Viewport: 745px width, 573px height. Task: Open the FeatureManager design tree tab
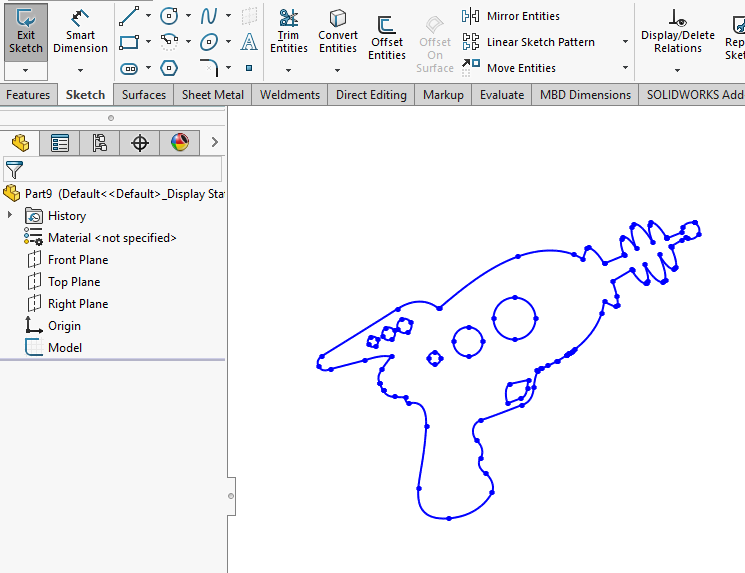coord(20,143)
